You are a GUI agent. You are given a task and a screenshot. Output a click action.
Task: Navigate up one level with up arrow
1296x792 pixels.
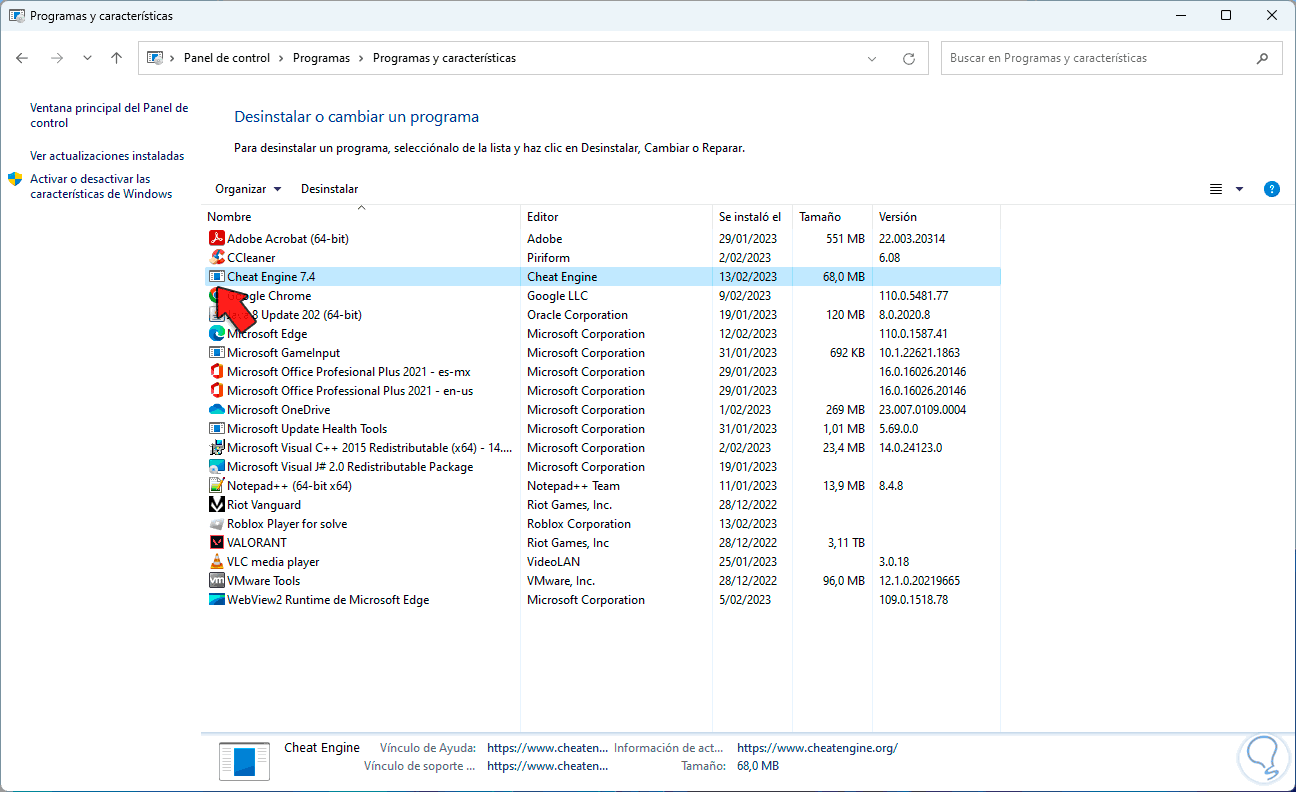[x=116, y=58]
